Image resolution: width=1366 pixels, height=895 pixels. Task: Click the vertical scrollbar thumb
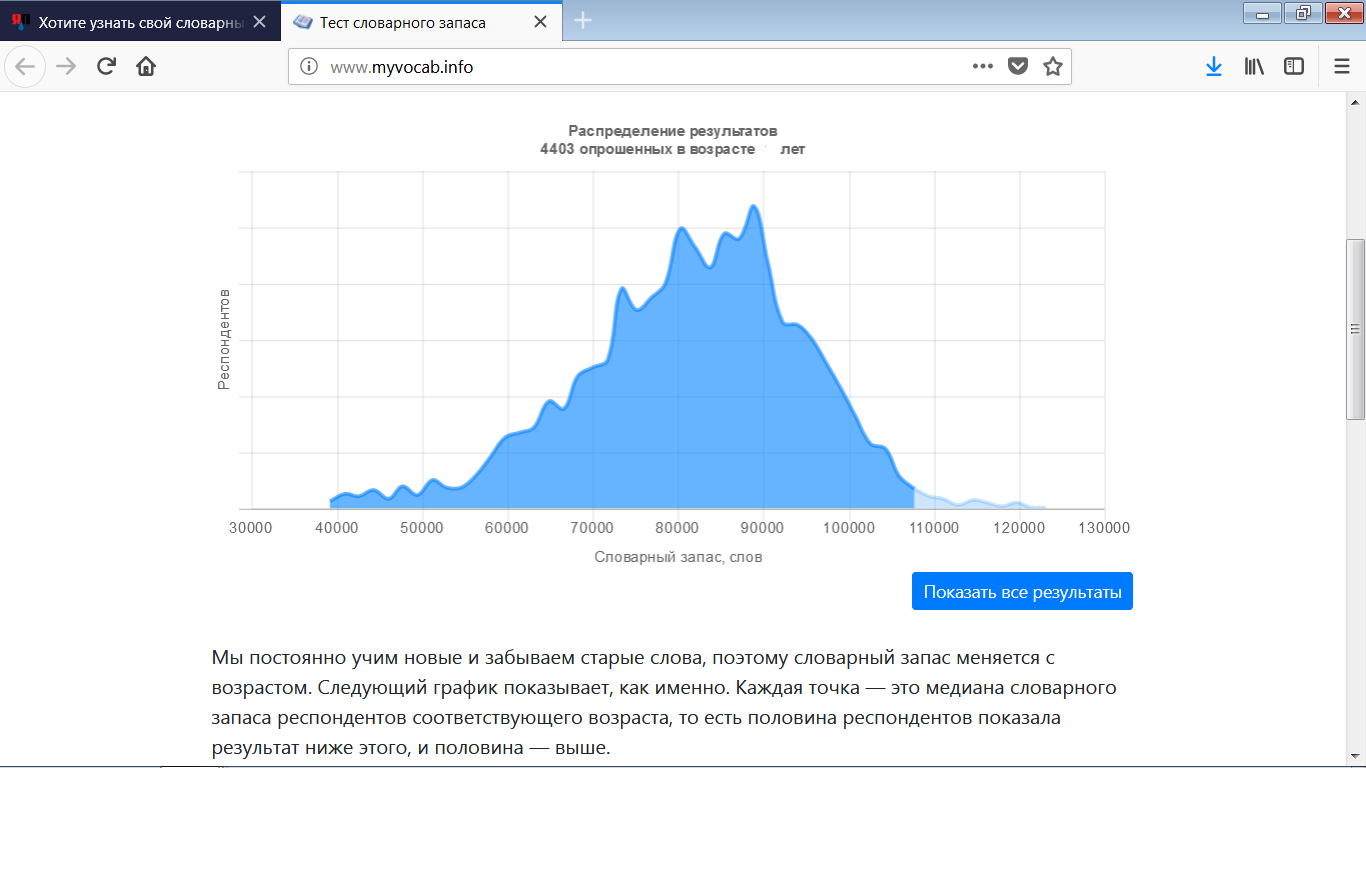[x=1356, y=329]
